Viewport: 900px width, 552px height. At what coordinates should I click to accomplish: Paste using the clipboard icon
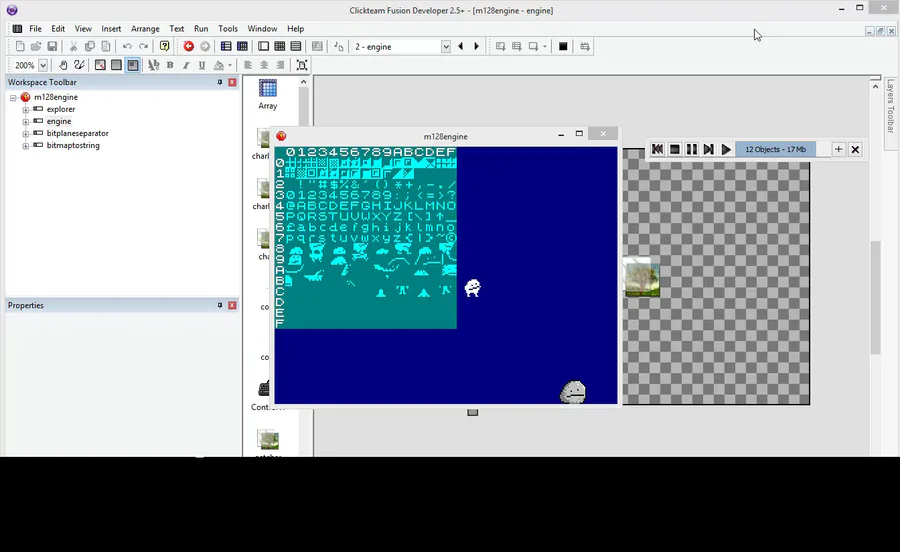coord(106,46)
